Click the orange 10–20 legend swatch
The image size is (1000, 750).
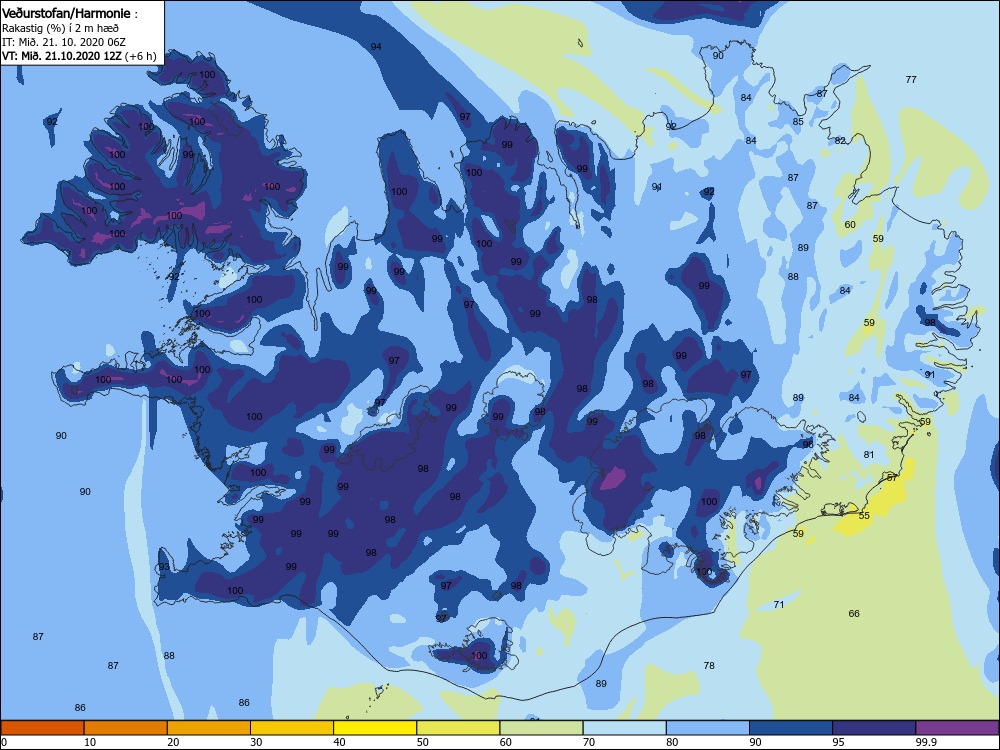pyautogui.click(x=126, y=728)
